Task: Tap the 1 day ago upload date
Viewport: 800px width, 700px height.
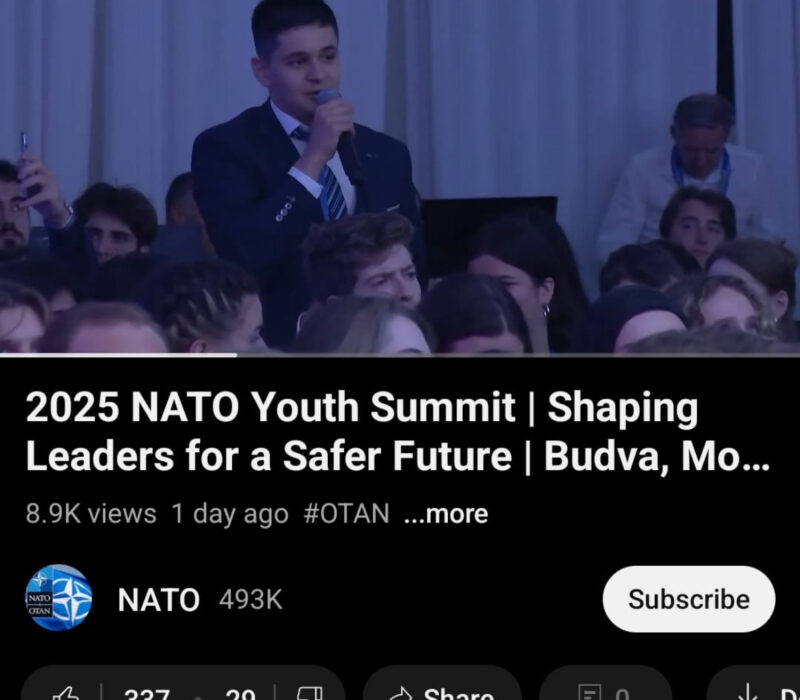Action: click(230, 514)
